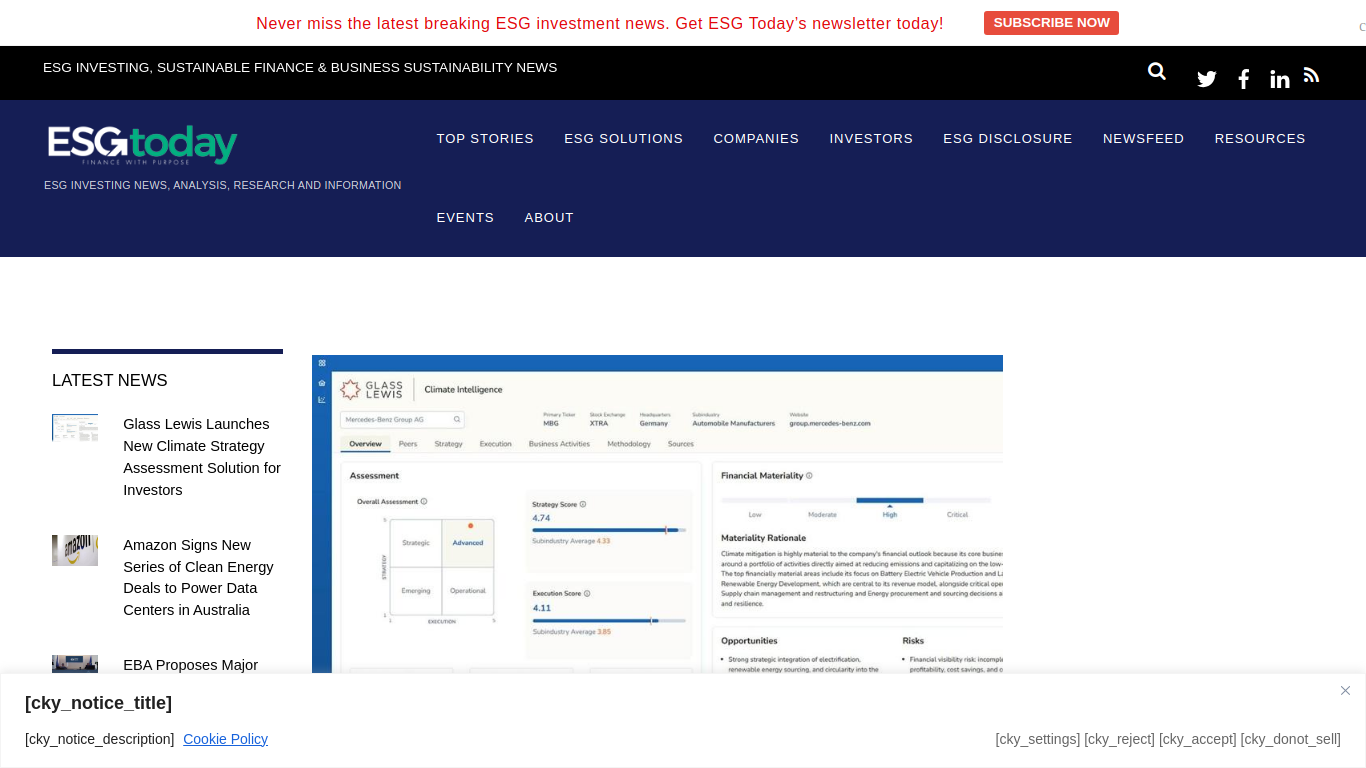Open the site search icon

click(x=1157, y=71)
